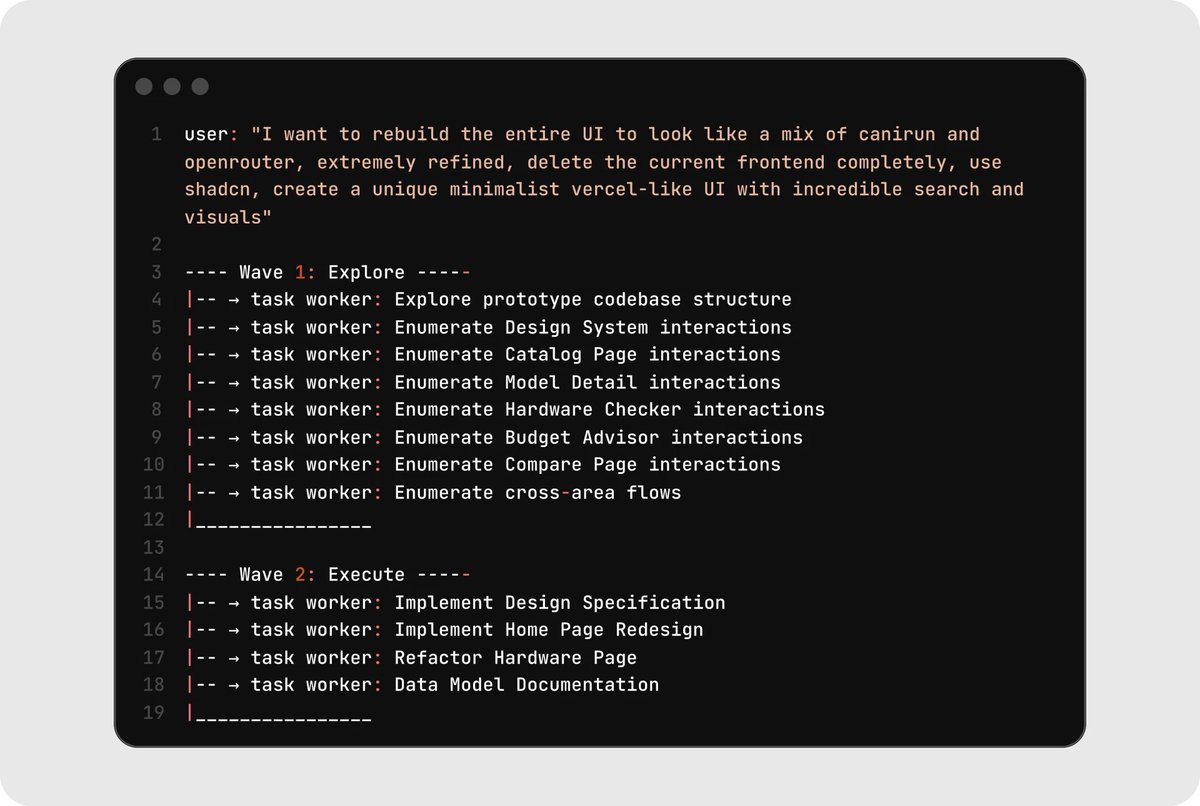
Task: Click Enumerate Budget Advisor interactions task
Action: (598, 437)
